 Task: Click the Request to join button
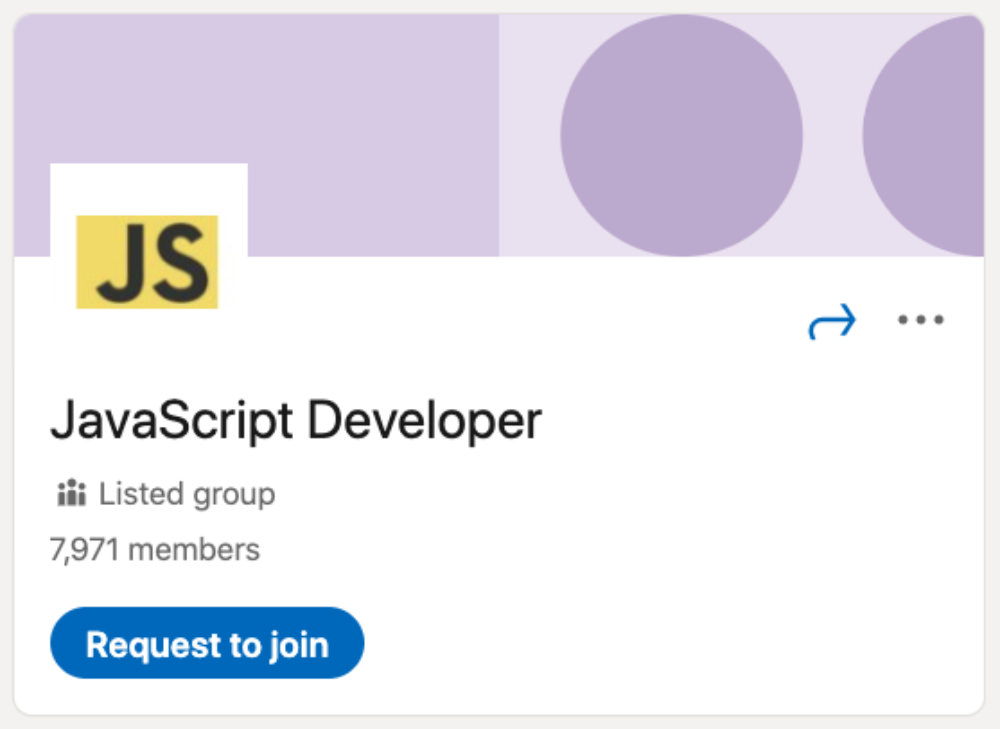click(207, 643)
